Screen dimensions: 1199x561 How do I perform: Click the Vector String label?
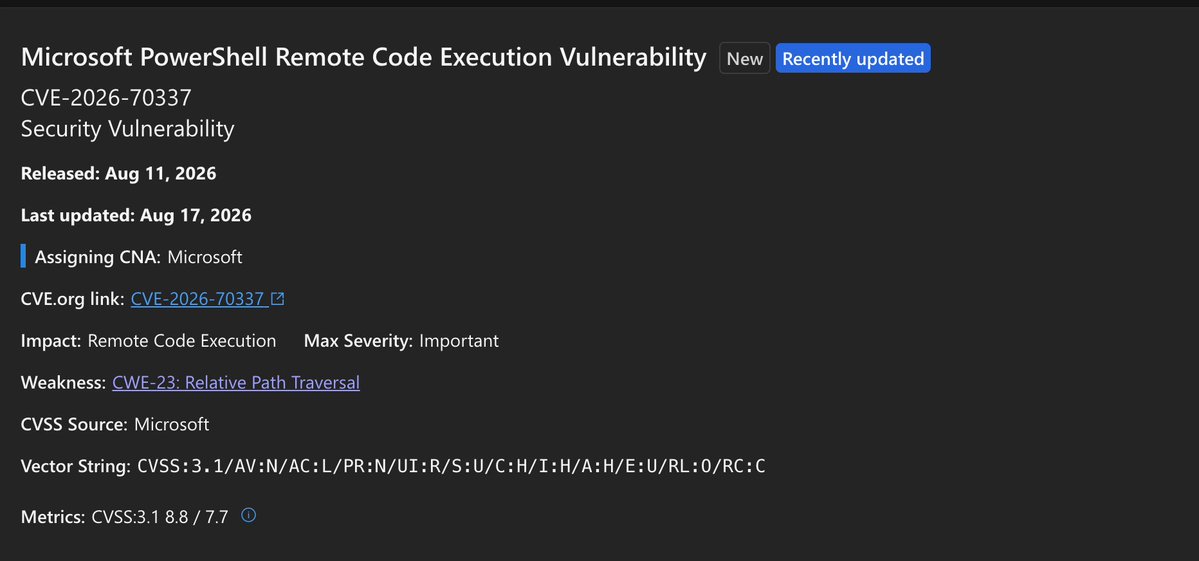coord(76,466)
